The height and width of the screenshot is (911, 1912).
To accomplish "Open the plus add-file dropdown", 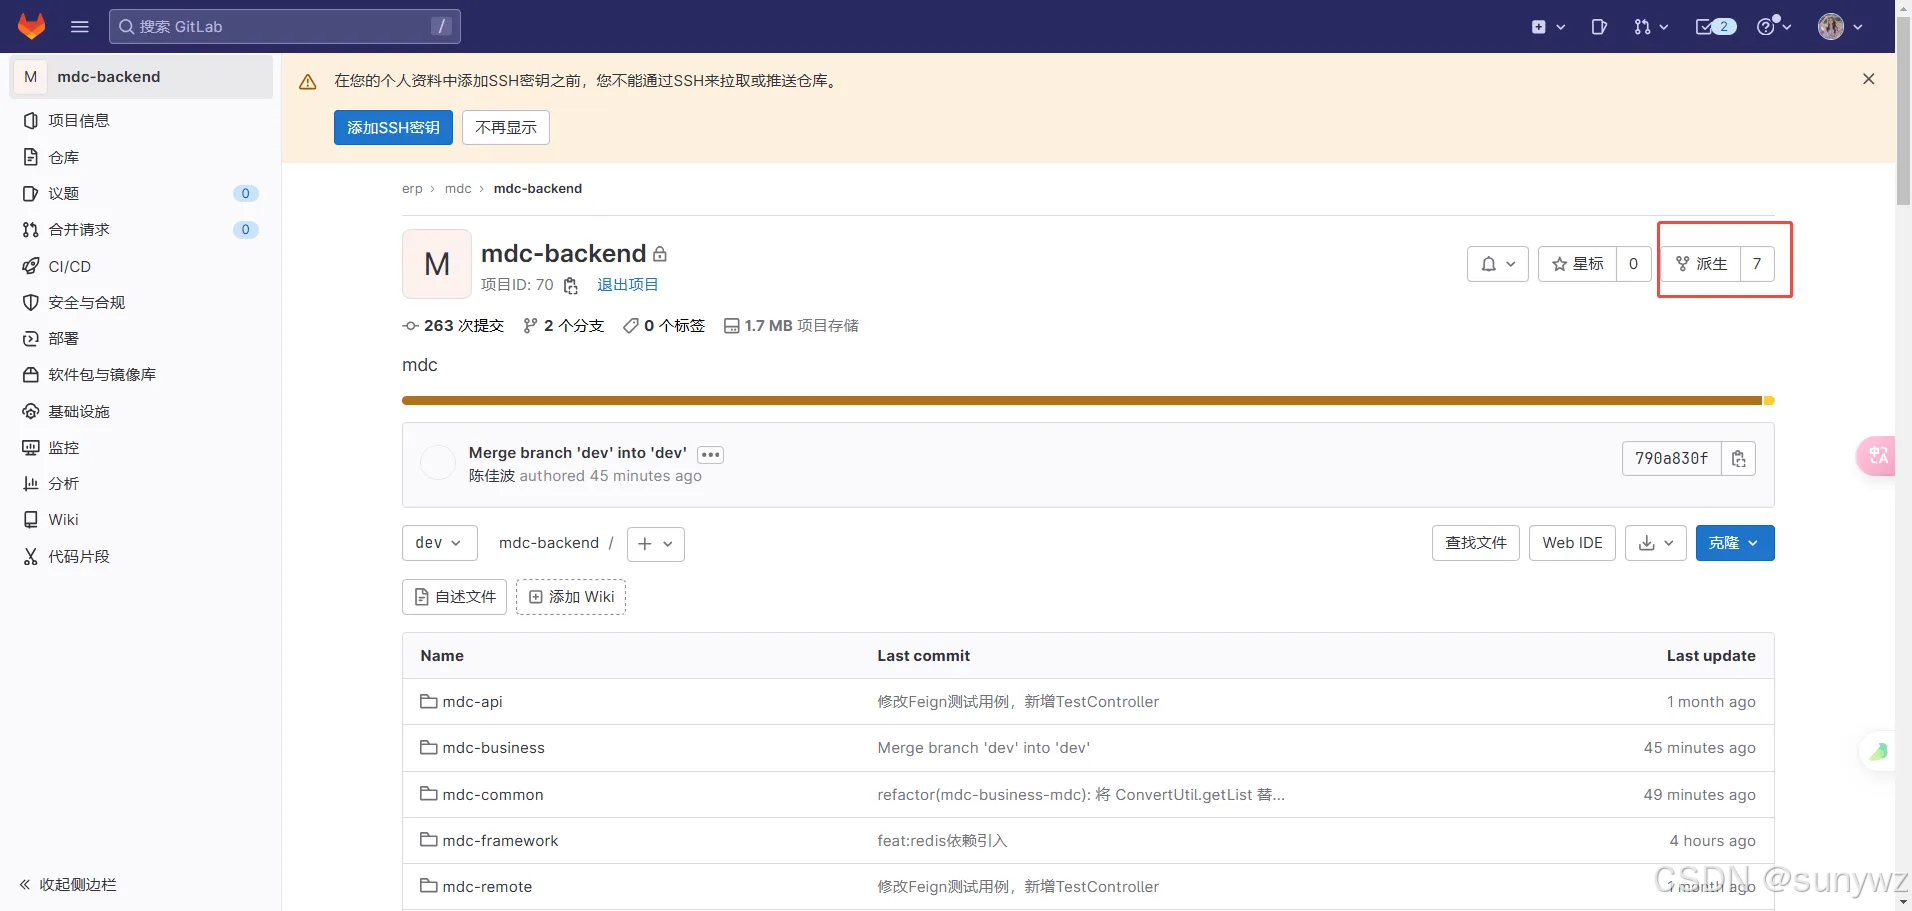I will click(x=656, y=544).
